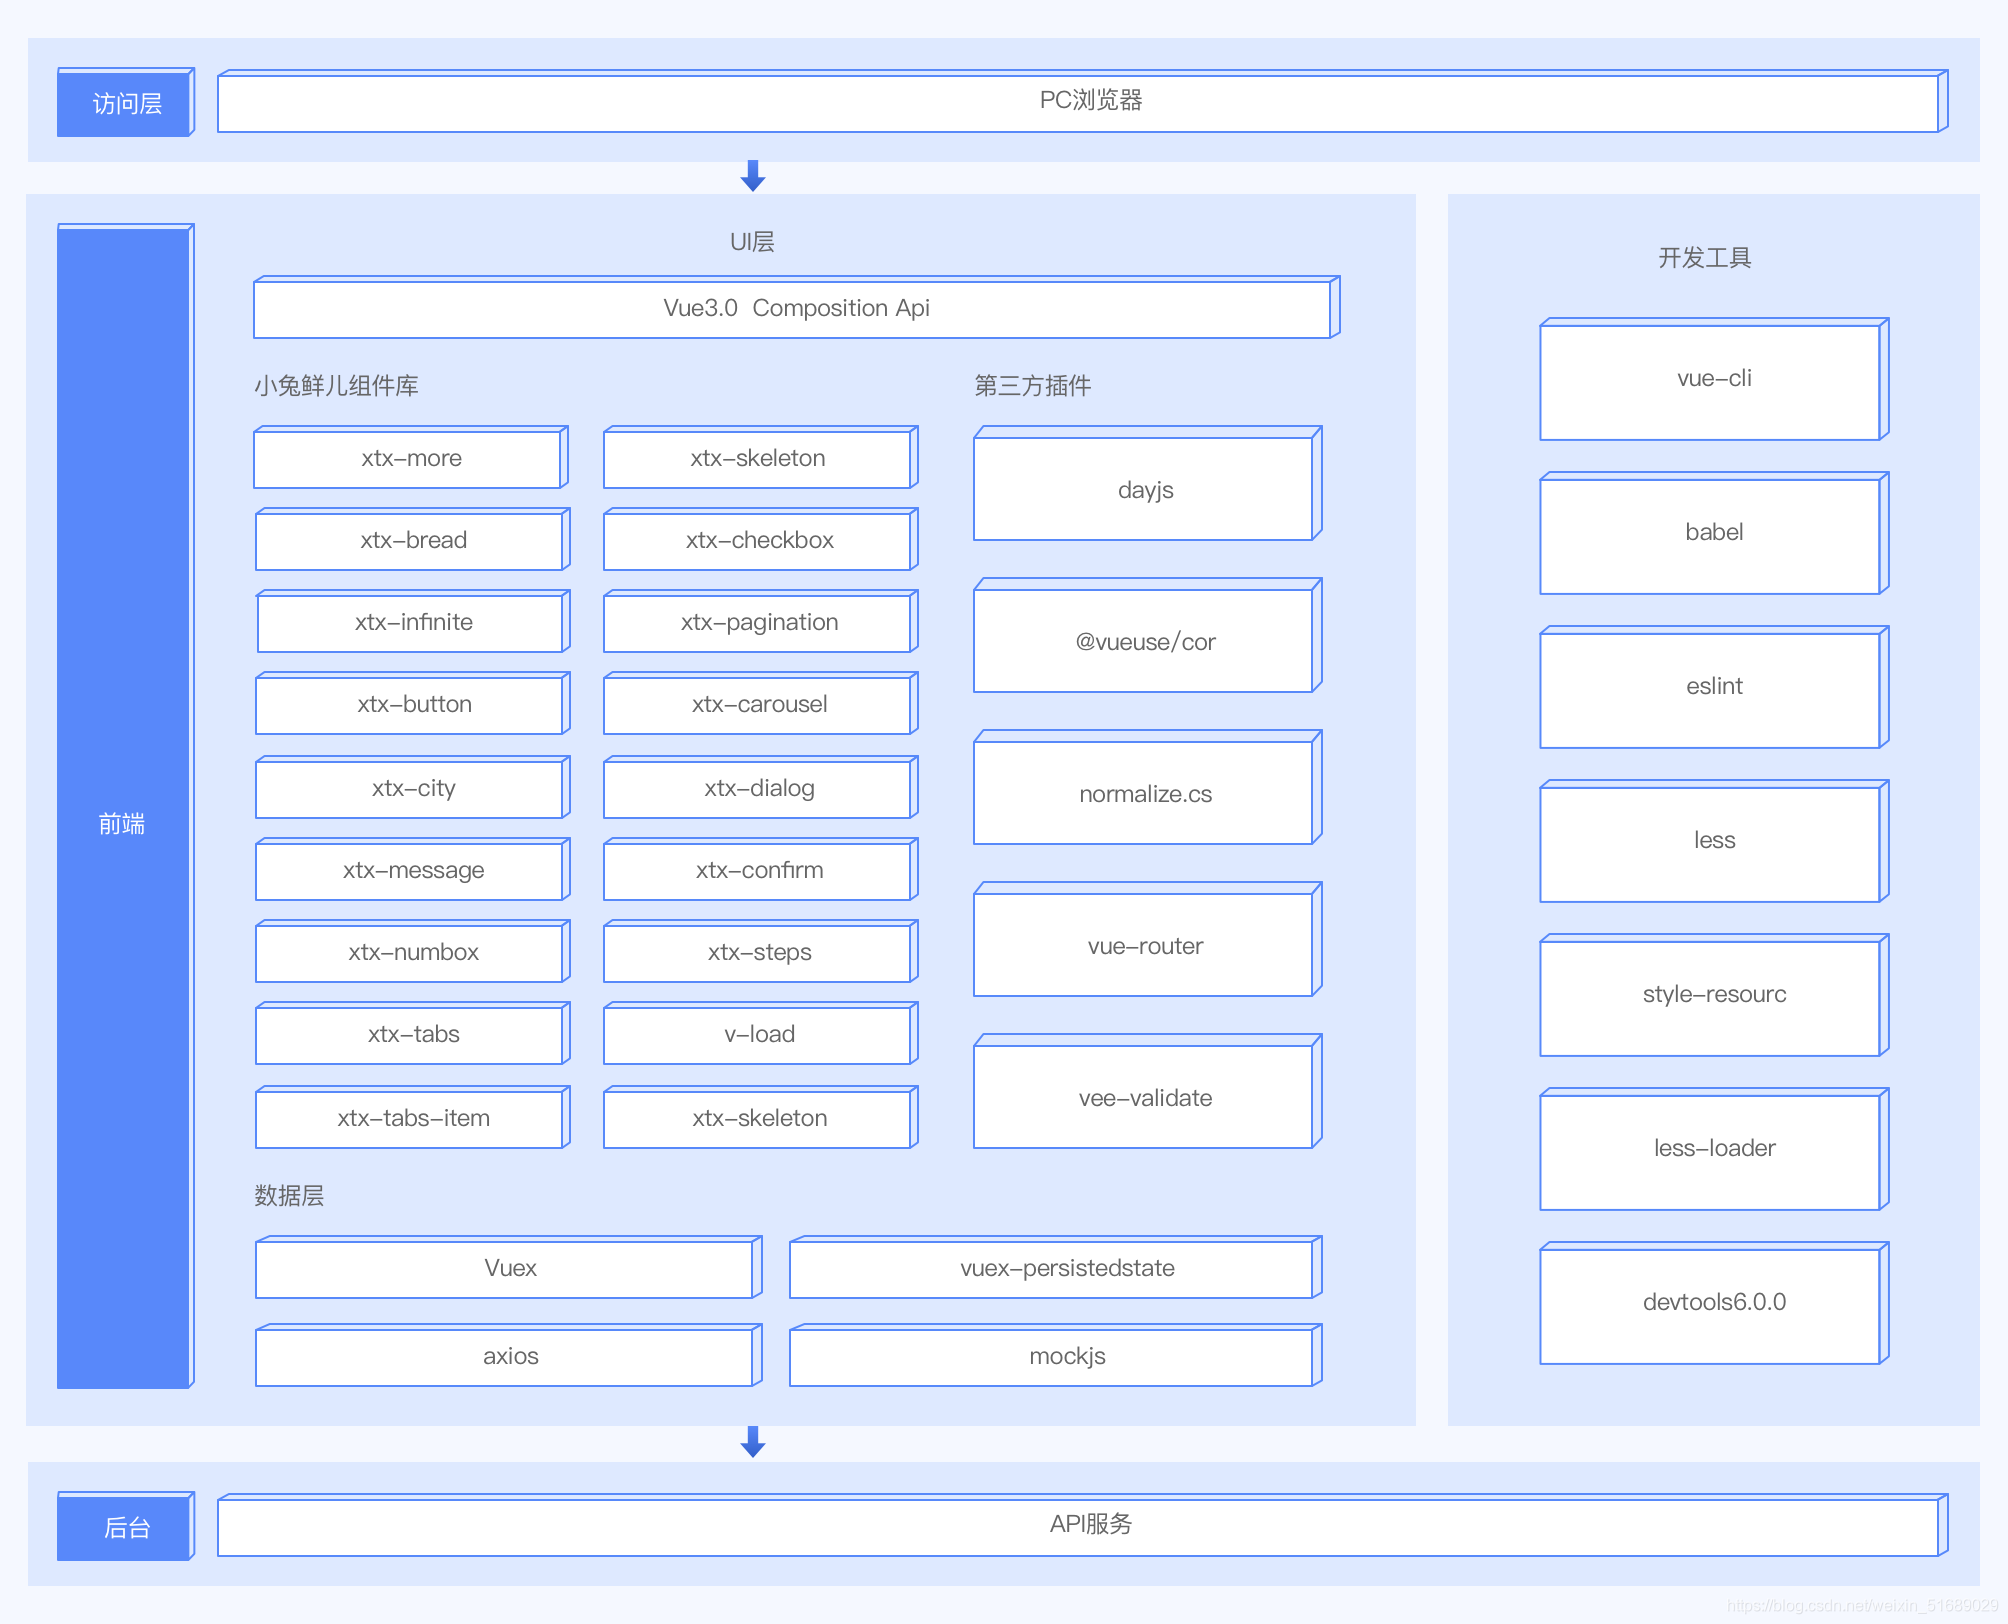The width and height of the screenshot is (2008, 1624).
Task: Select the babel tool box
Action: [1714, 533]
